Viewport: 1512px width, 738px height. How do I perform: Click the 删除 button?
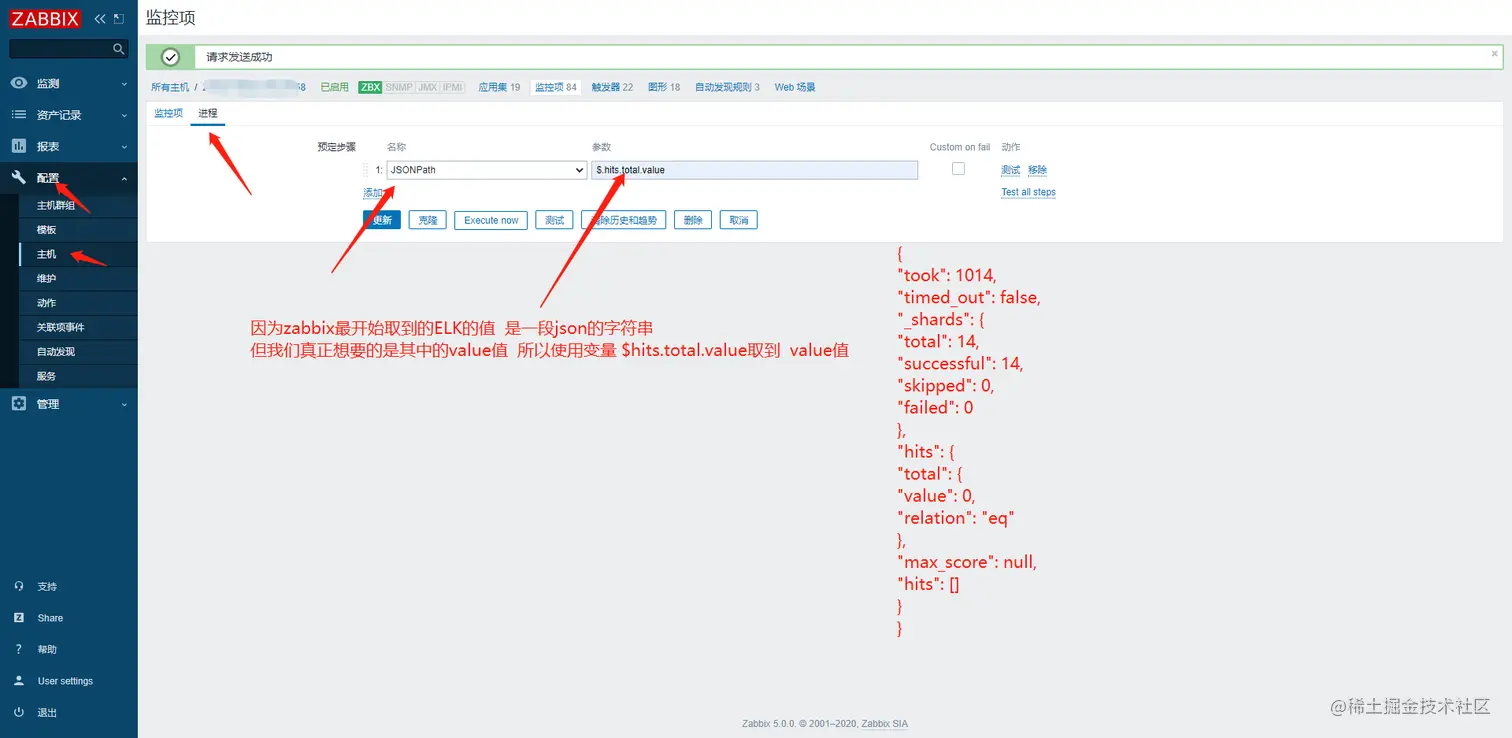(x=693, y=220)
